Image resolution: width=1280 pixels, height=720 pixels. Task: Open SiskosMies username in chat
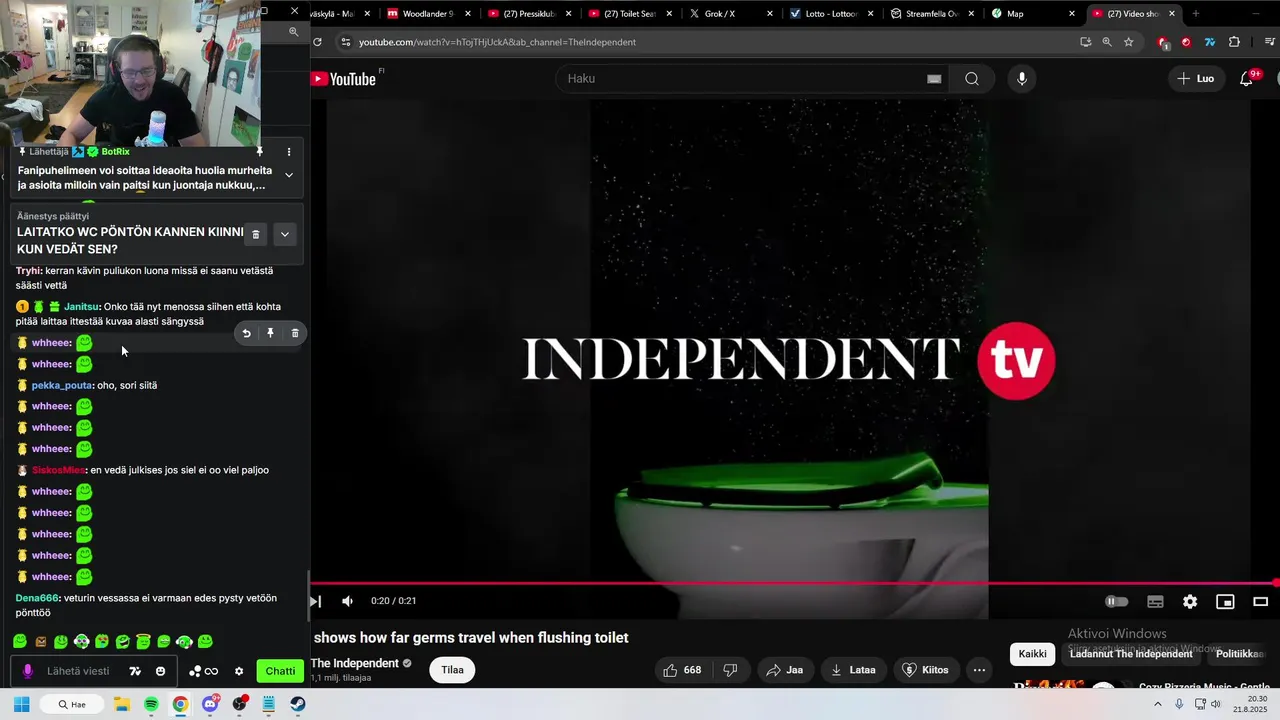point(59,470)
